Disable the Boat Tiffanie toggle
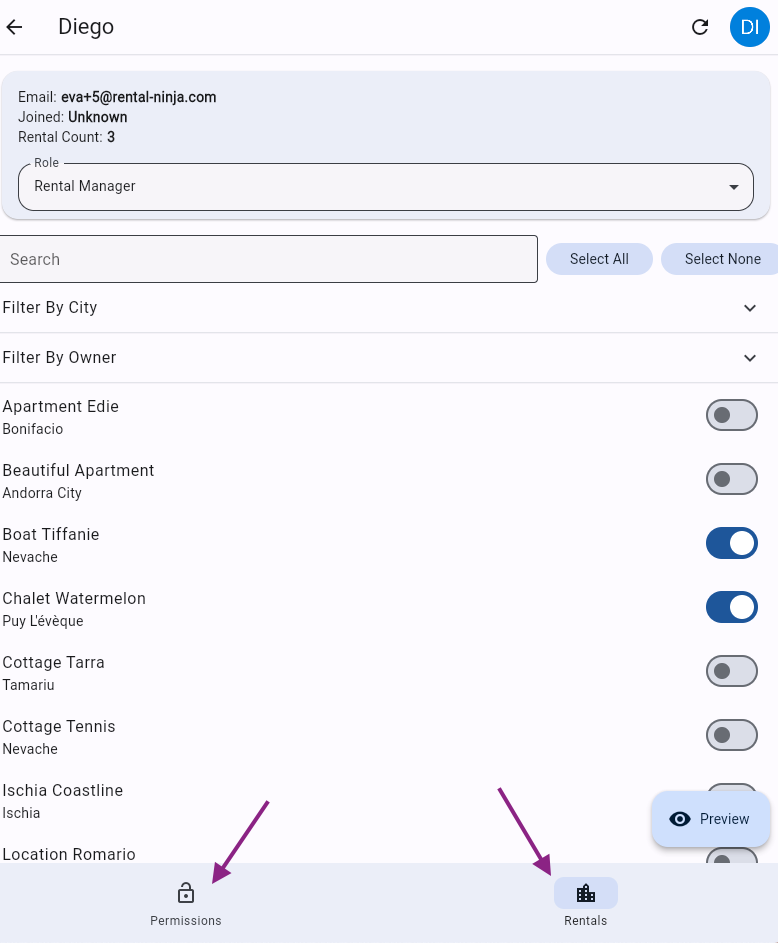Screen dimensions: 778x943 731,543
